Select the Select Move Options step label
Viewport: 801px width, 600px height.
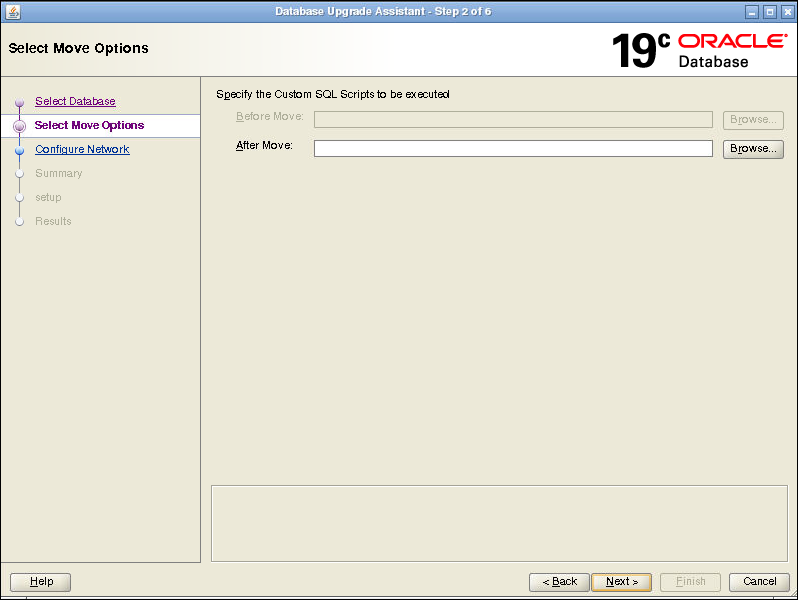(x=89, y=125)
